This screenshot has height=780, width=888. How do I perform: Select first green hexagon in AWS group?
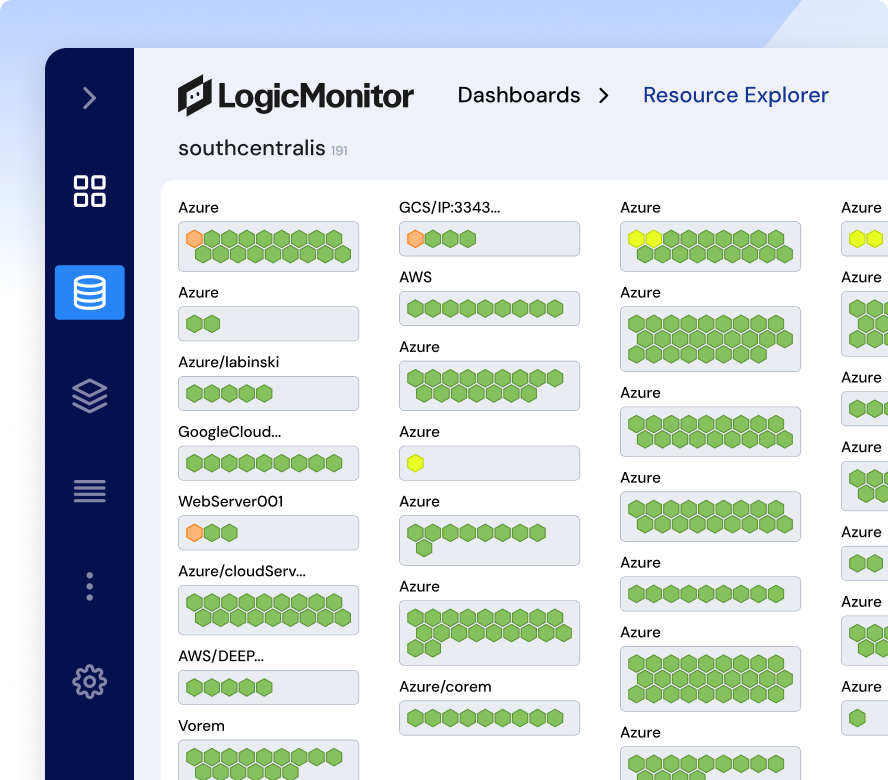click(415, 309)
